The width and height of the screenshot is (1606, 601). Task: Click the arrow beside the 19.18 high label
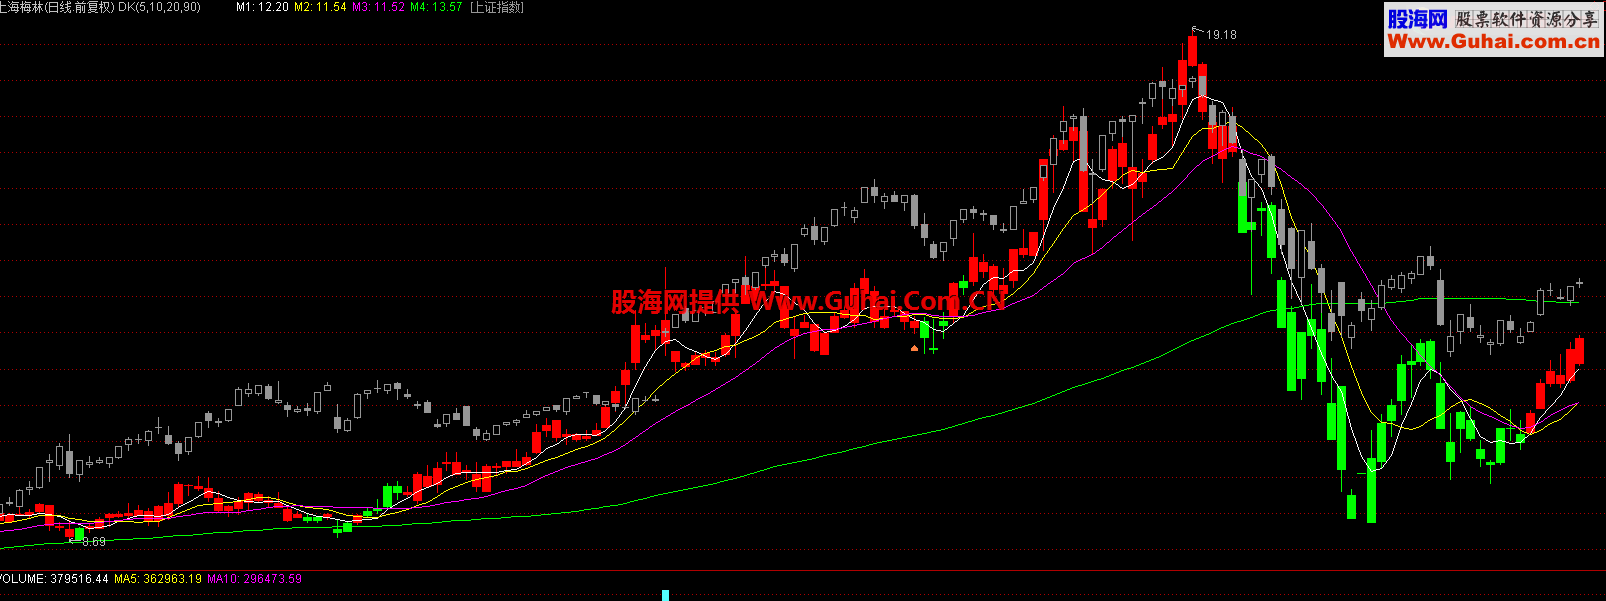pos(1196,31)
